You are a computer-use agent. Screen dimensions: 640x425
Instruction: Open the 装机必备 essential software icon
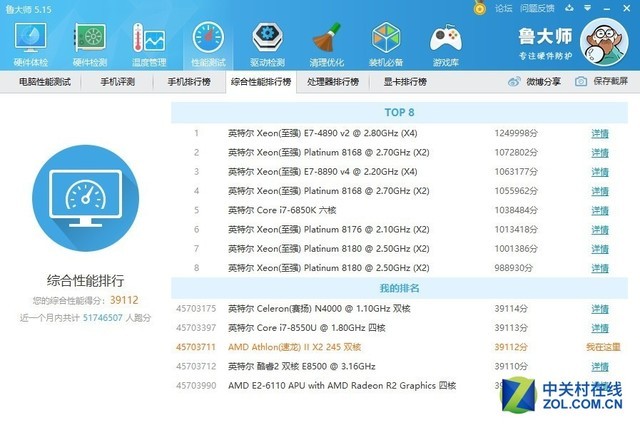386,44
